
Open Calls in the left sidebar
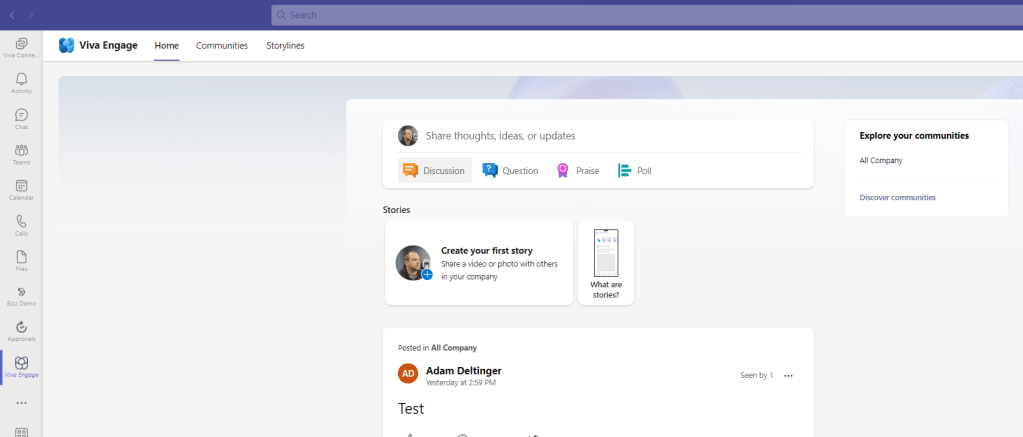(x=21, y=224)
